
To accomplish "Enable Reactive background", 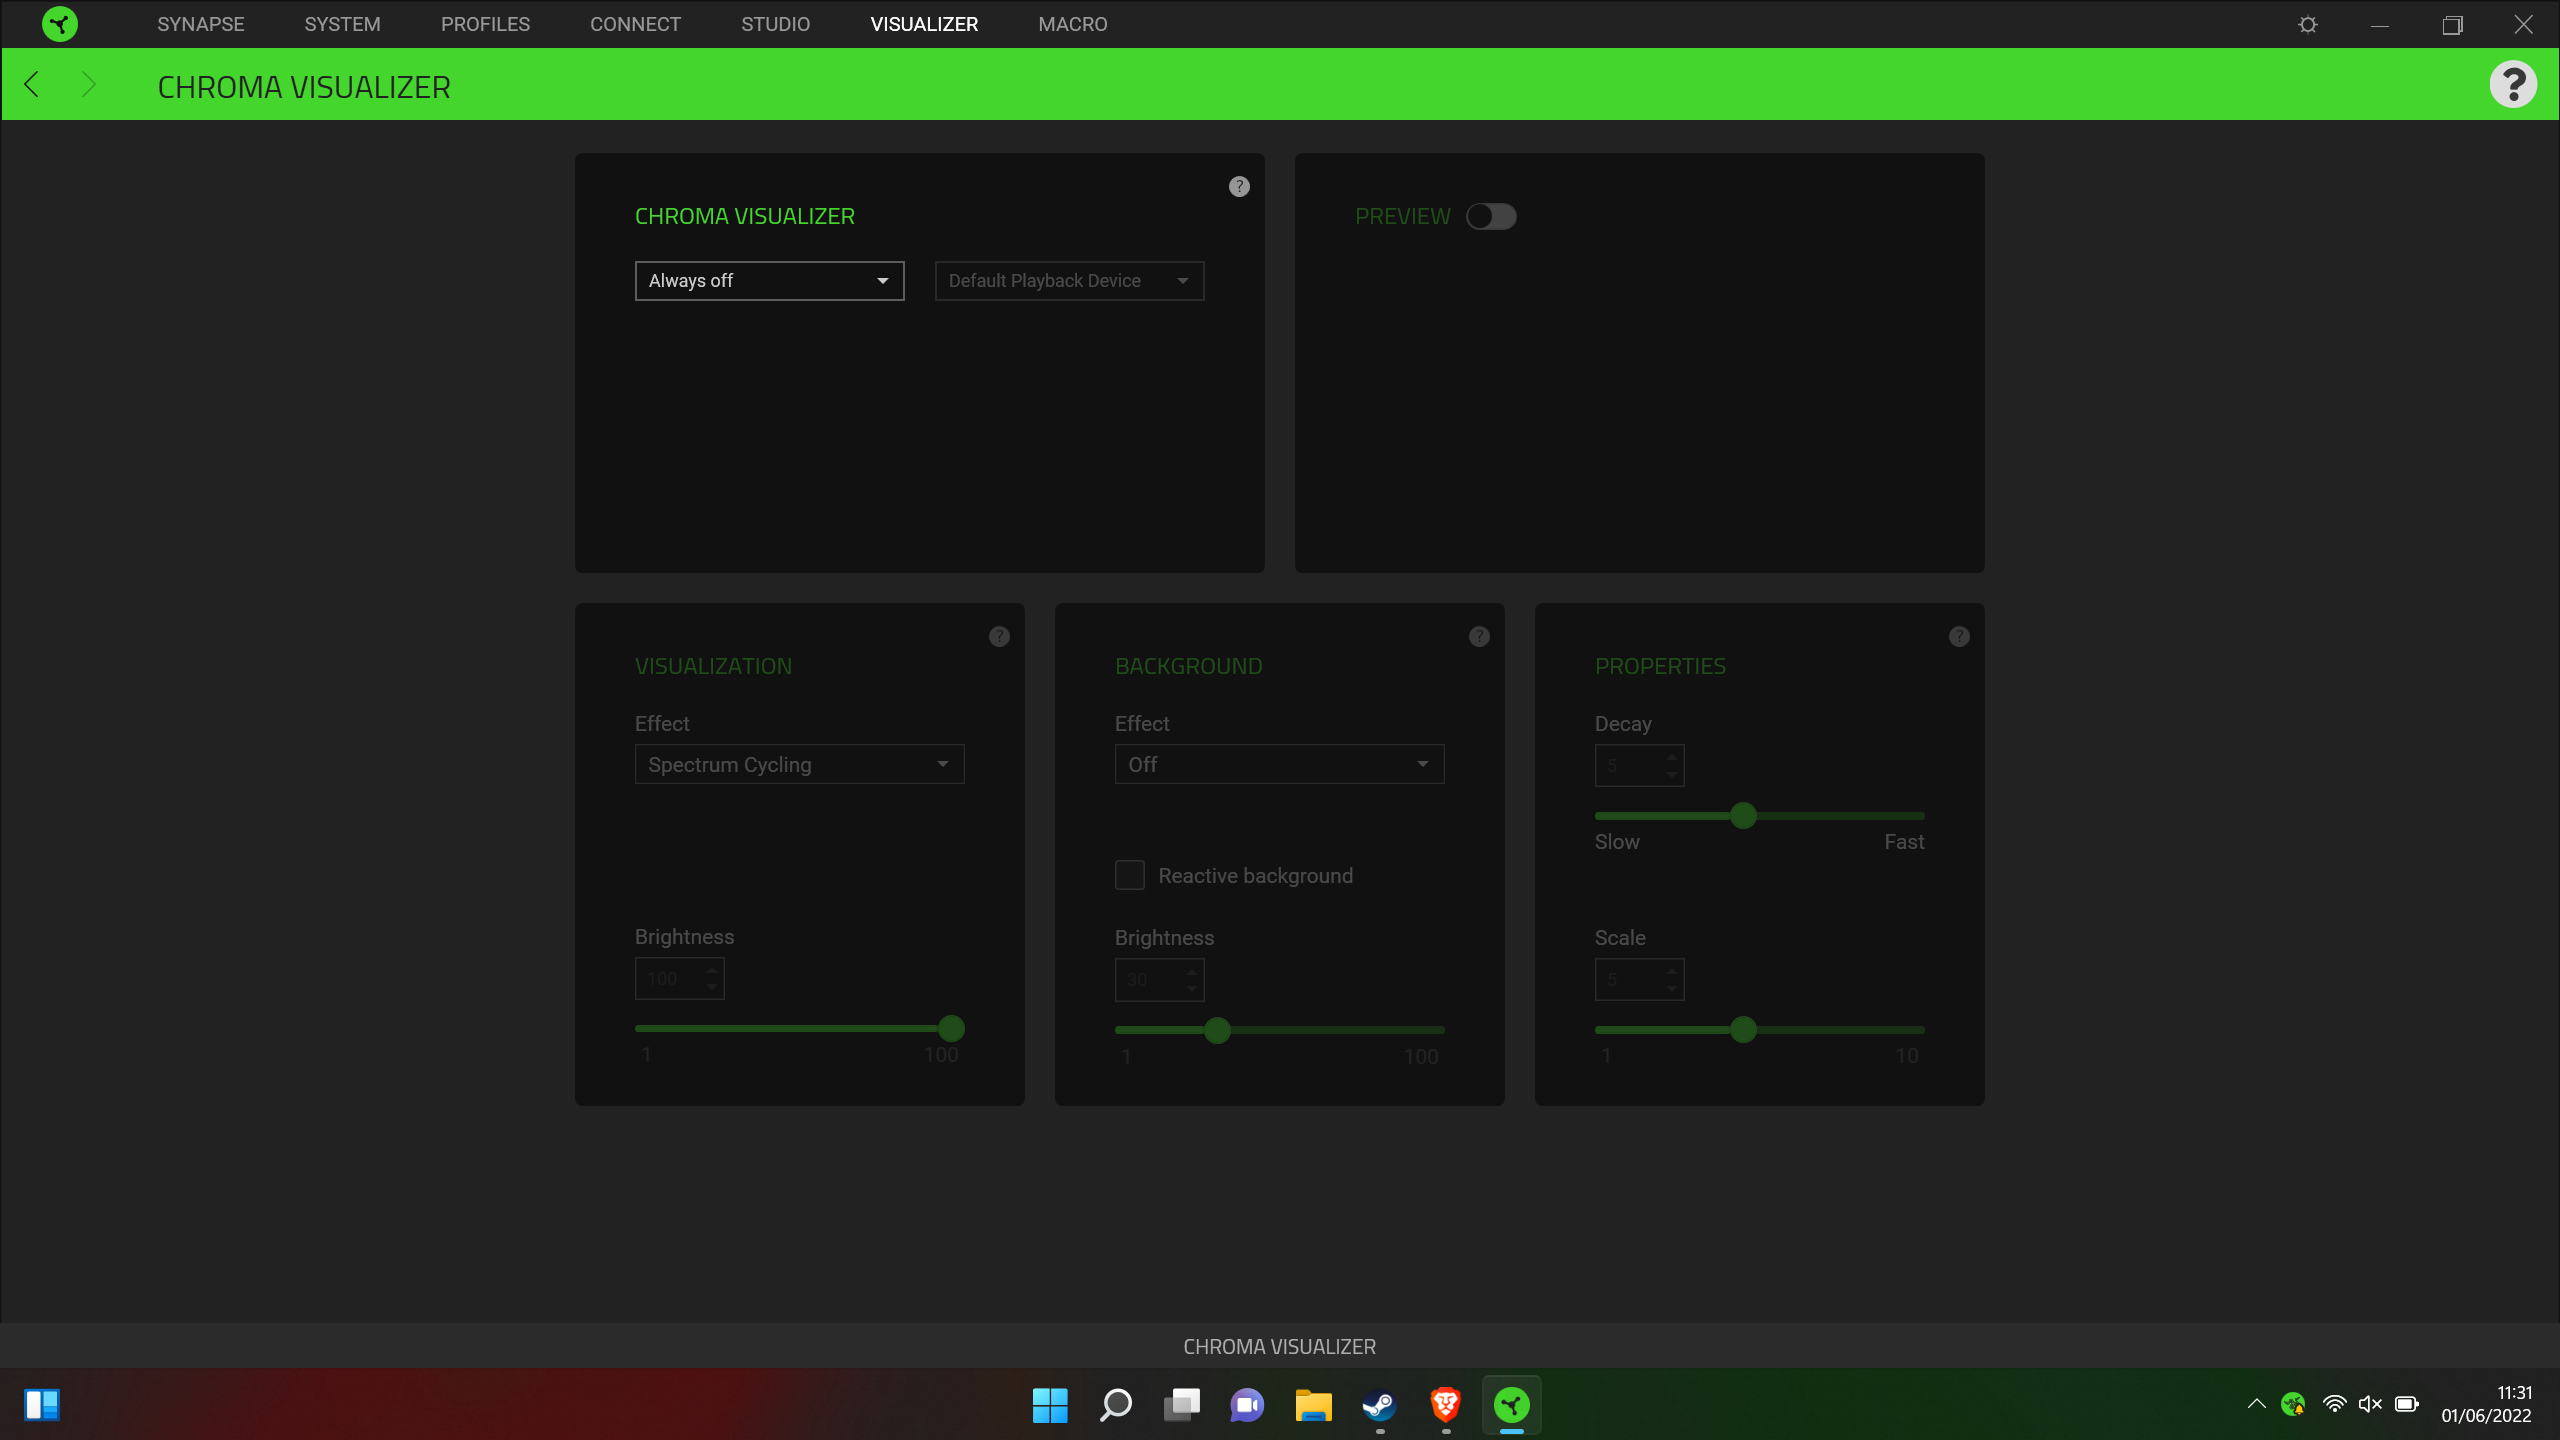I will (1129, 875).
